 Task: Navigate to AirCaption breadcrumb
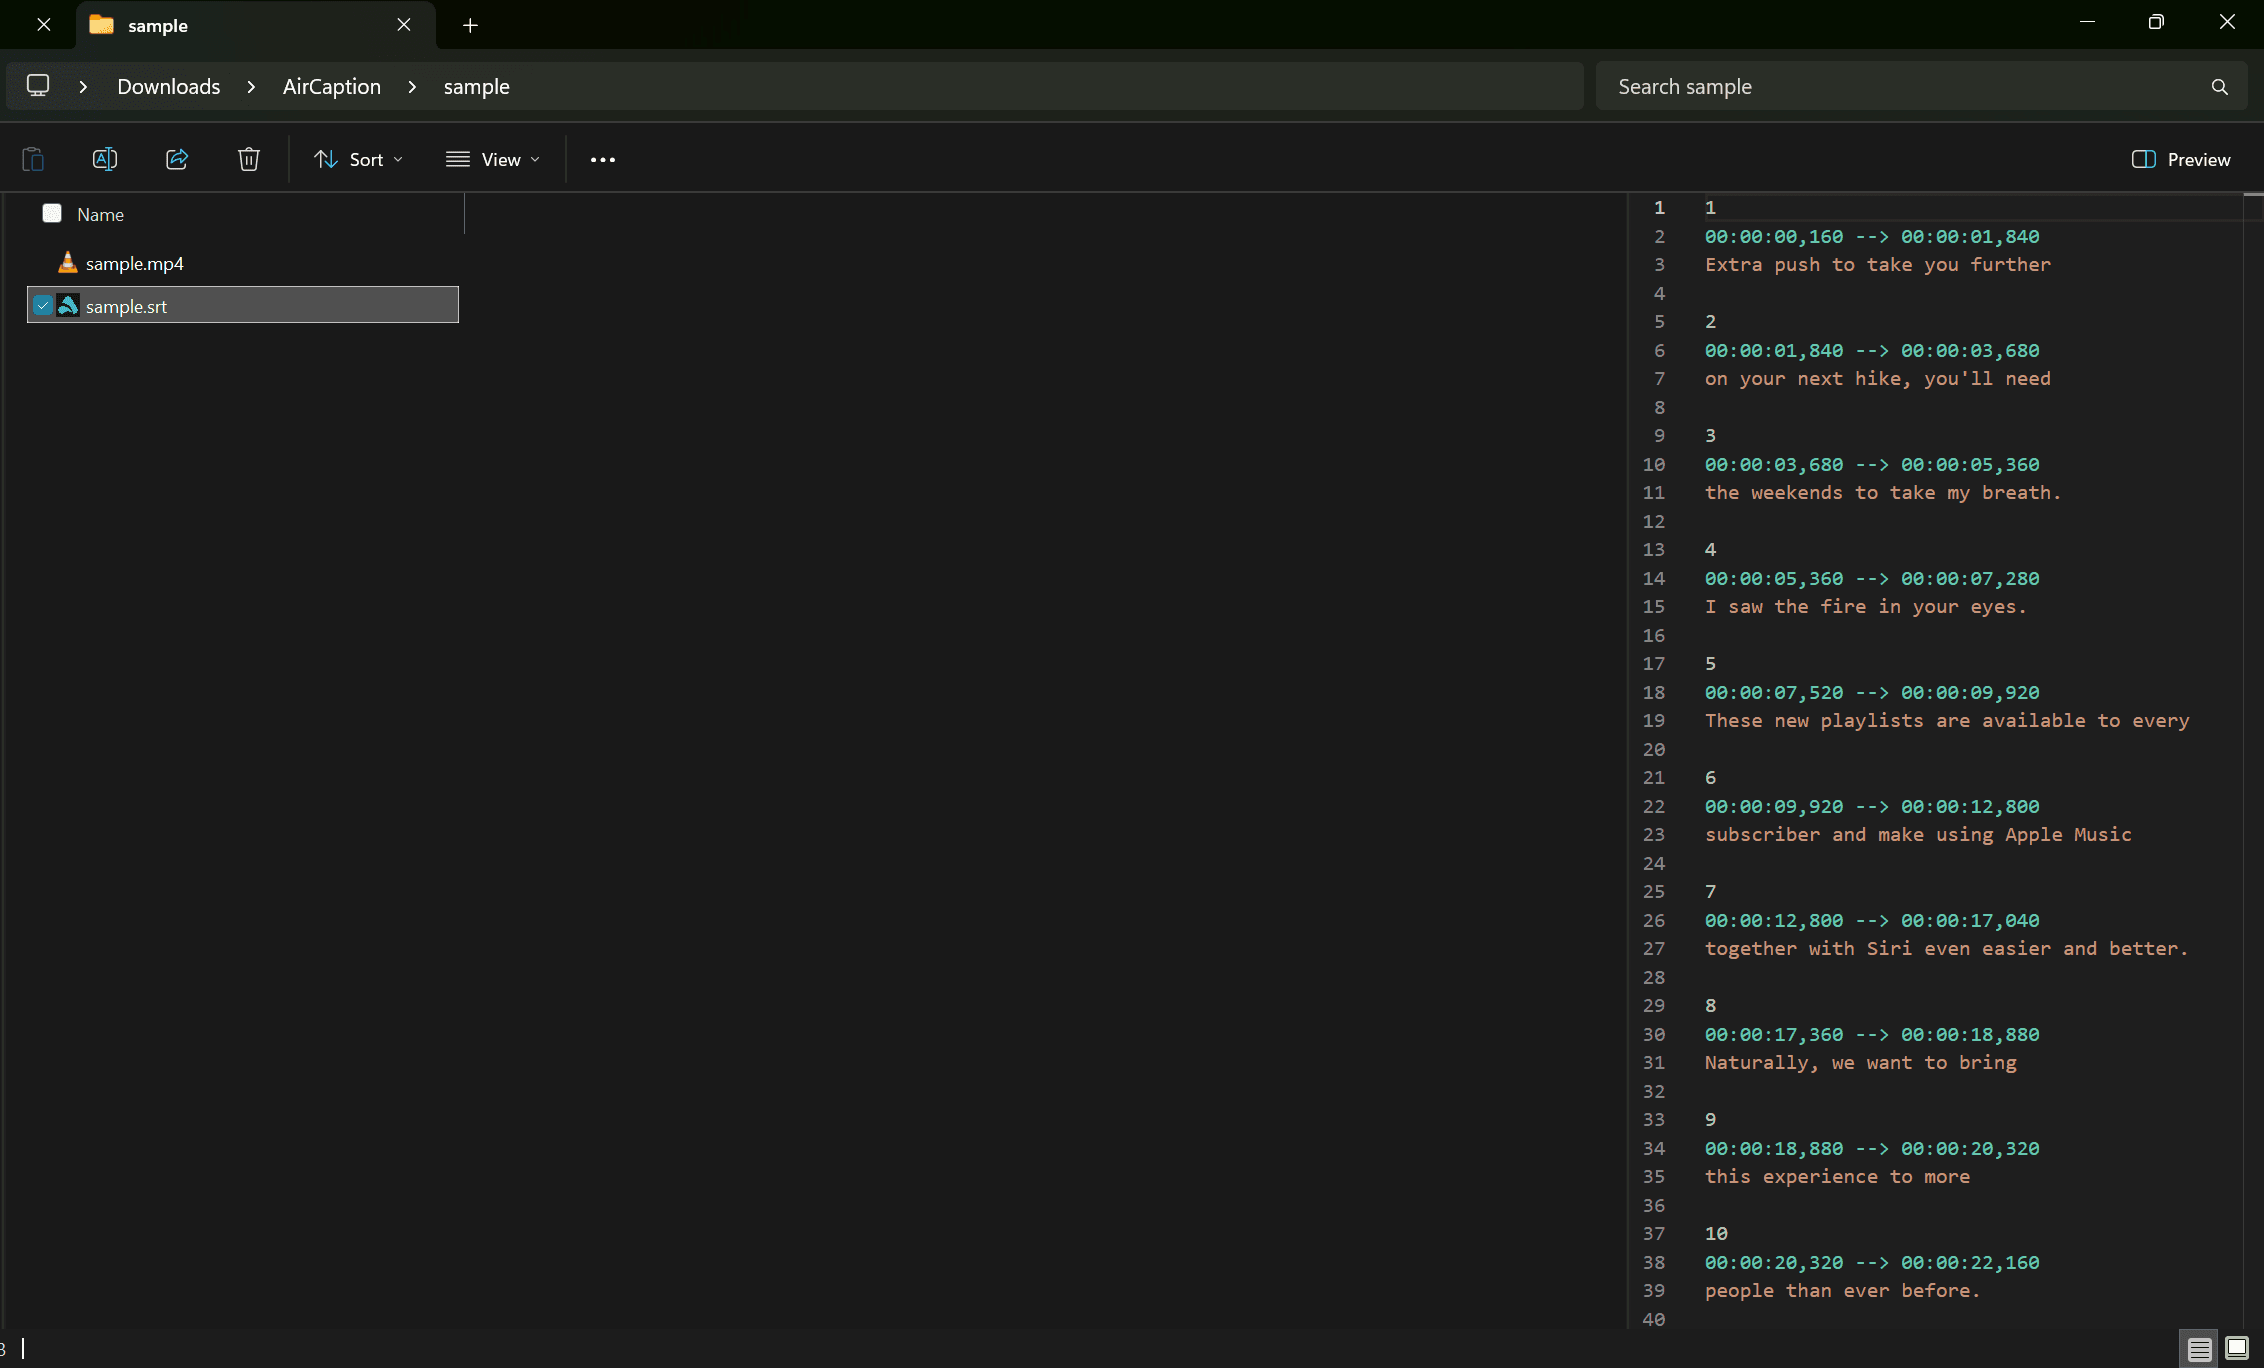[332, 87]
